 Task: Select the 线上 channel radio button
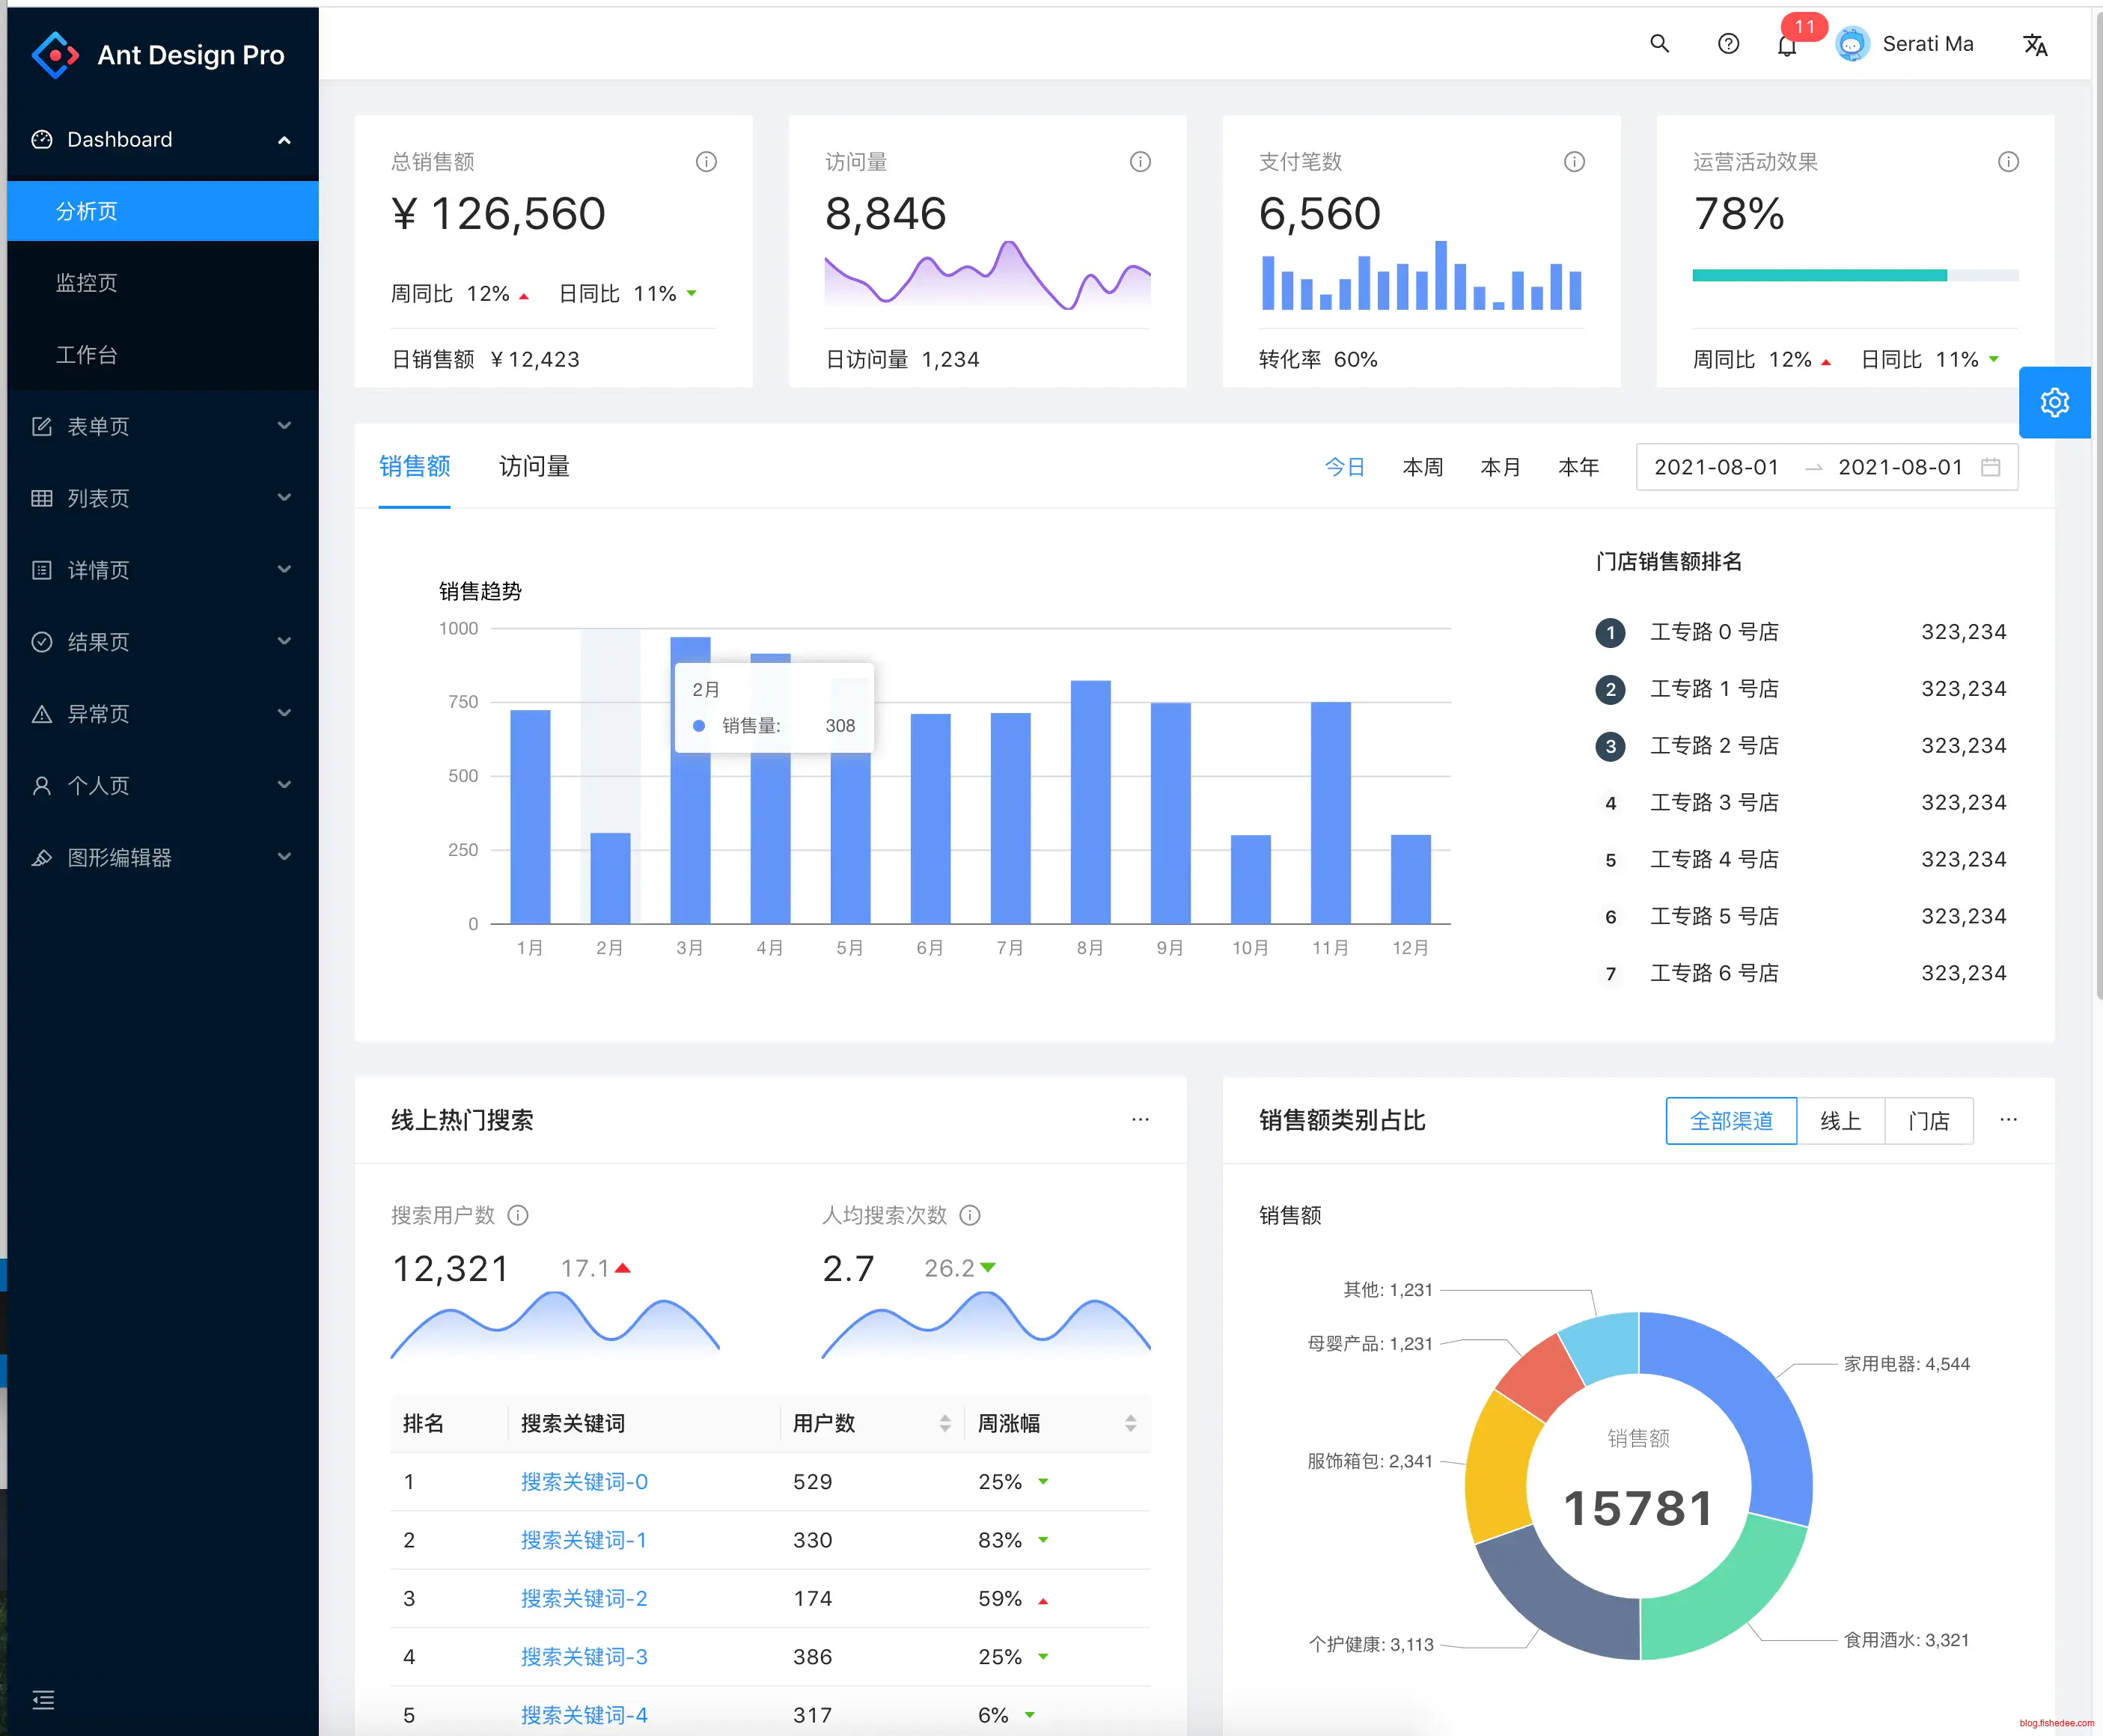(x=1840, y=1121)
